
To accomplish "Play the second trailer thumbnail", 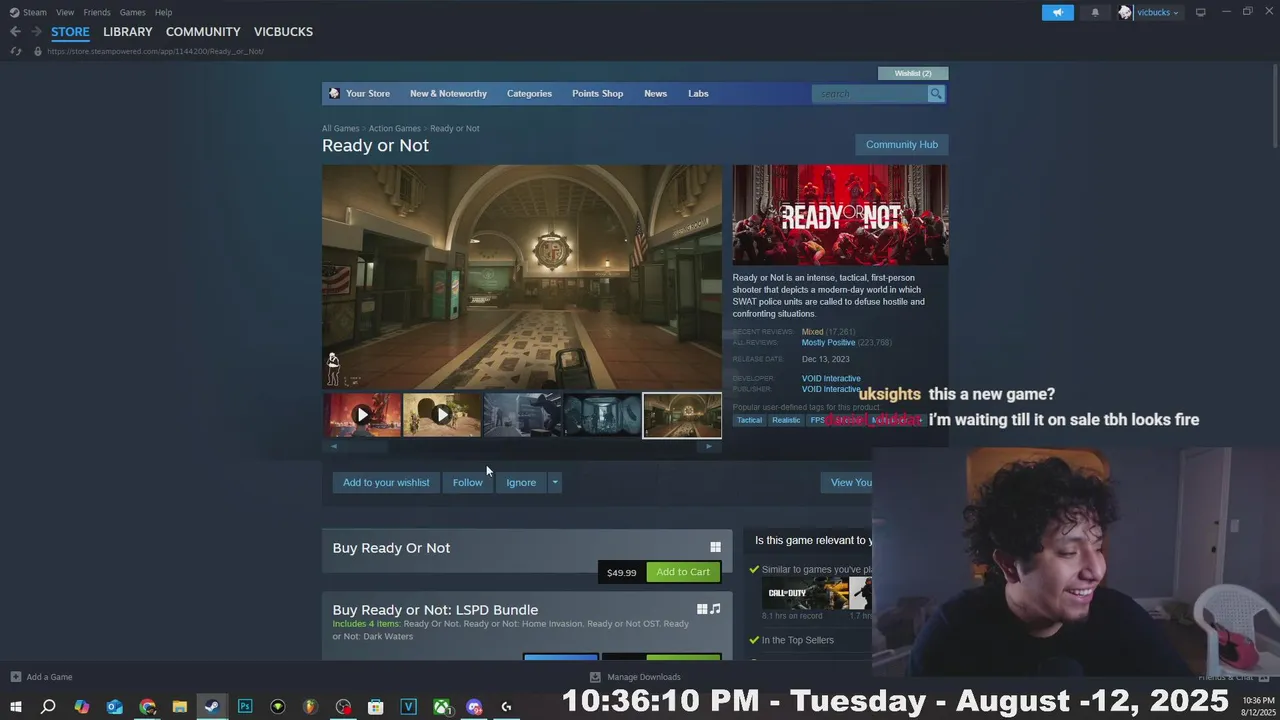I will (x=442, y=414).
